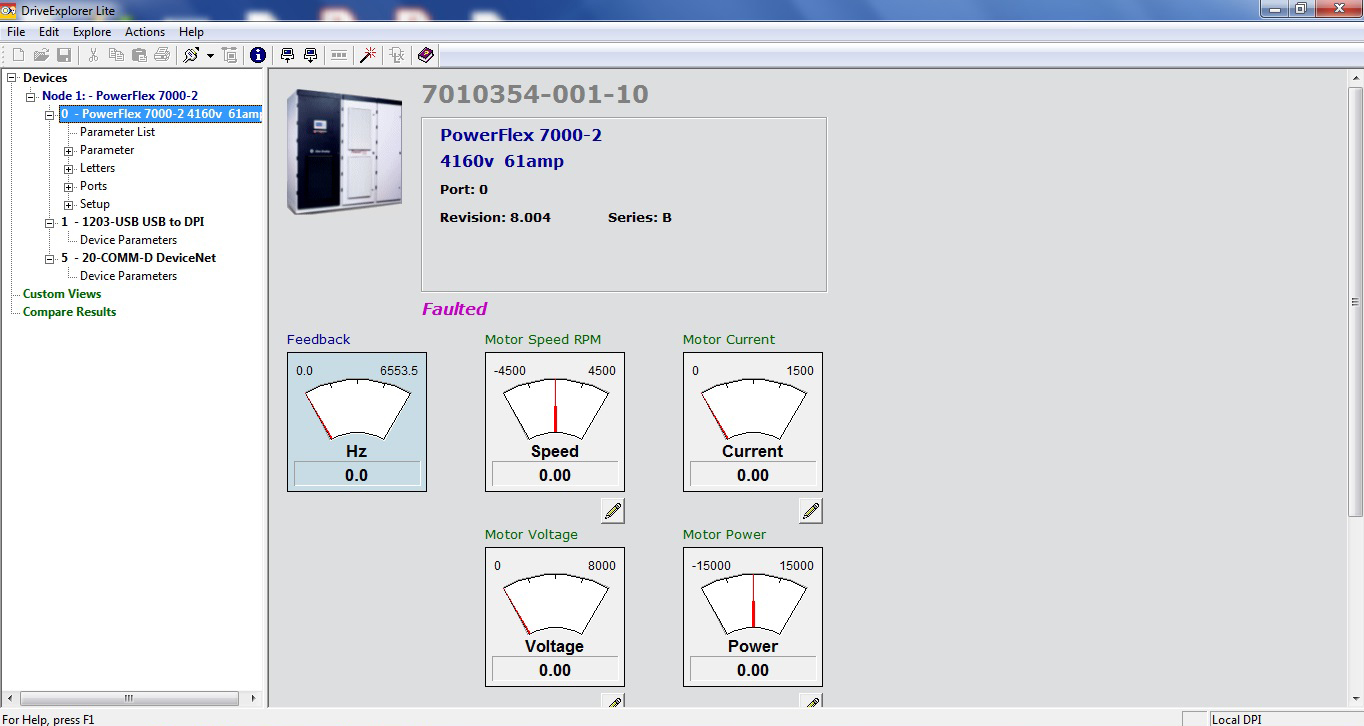Open the Explore menu
The image size is (1364, 726).
coord(92,32)
